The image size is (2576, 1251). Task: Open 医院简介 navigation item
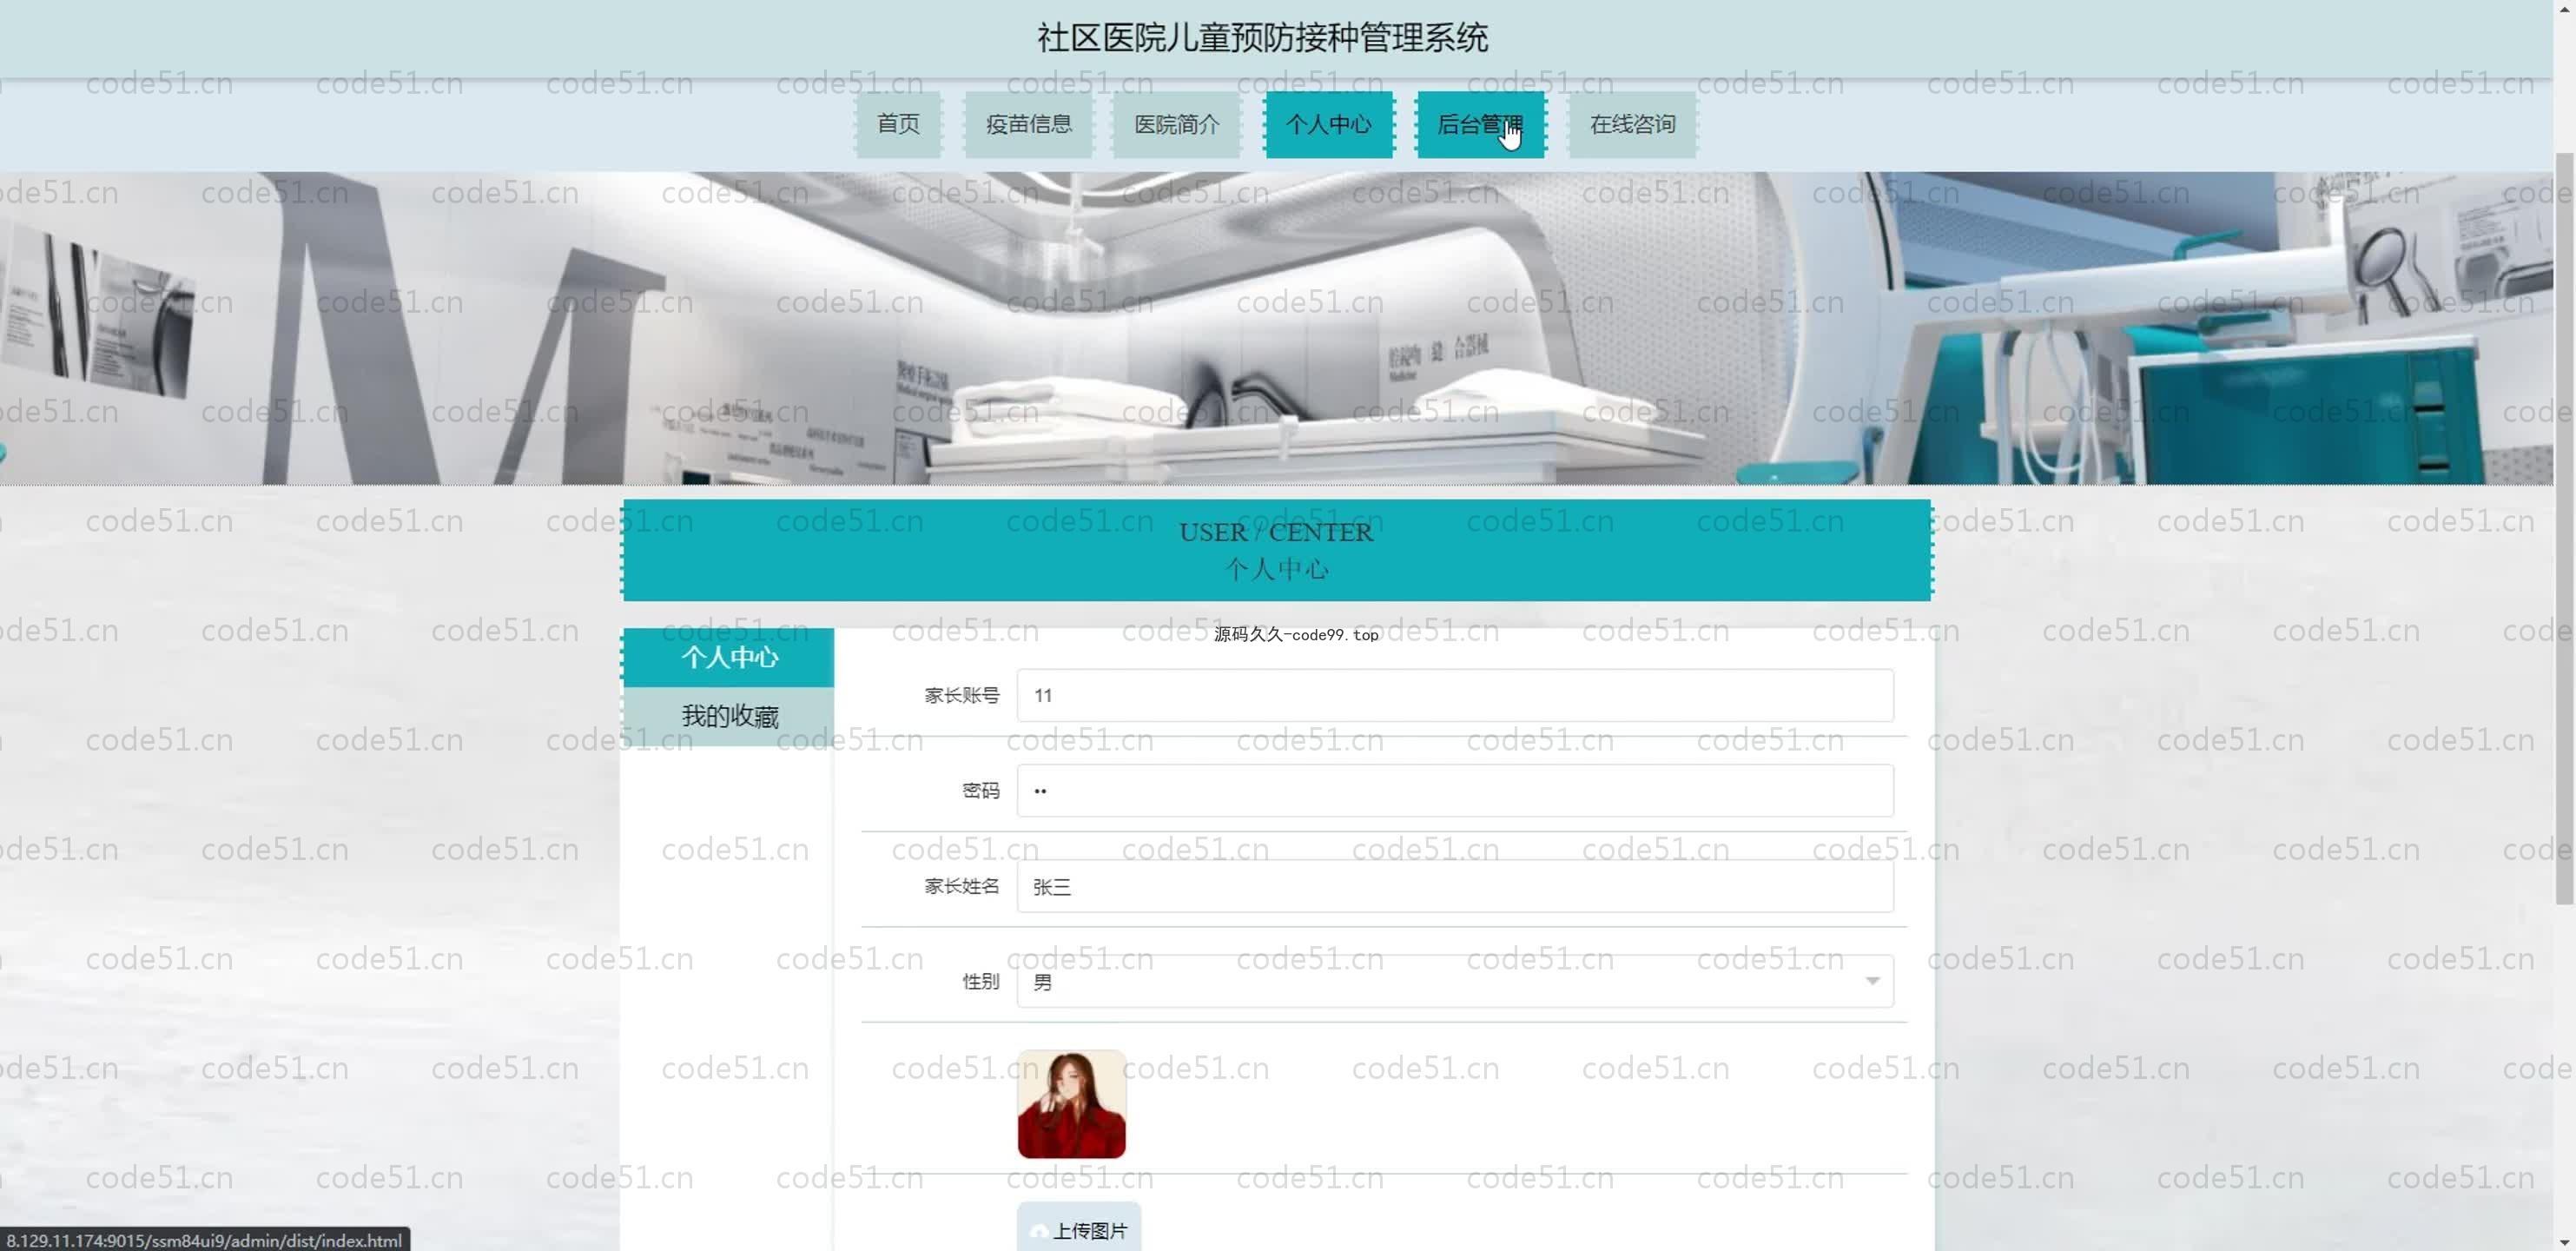click(1176, 124)
